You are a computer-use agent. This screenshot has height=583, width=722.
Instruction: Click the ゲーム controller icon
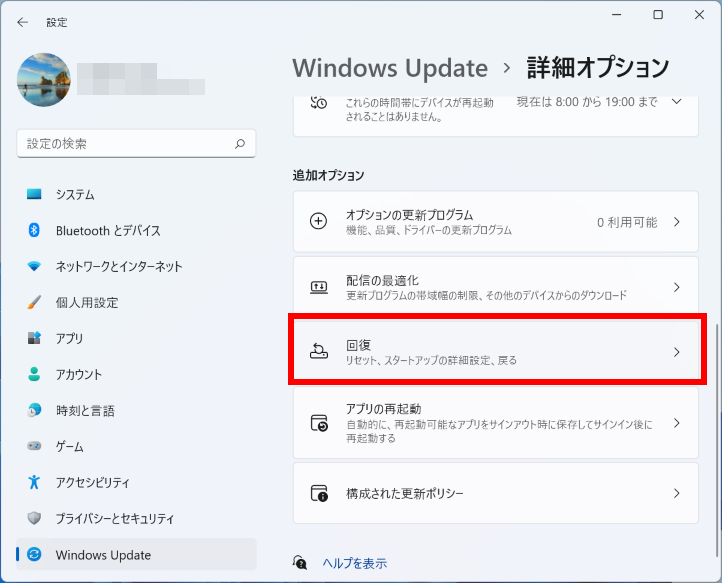click(x=34, y=446)
